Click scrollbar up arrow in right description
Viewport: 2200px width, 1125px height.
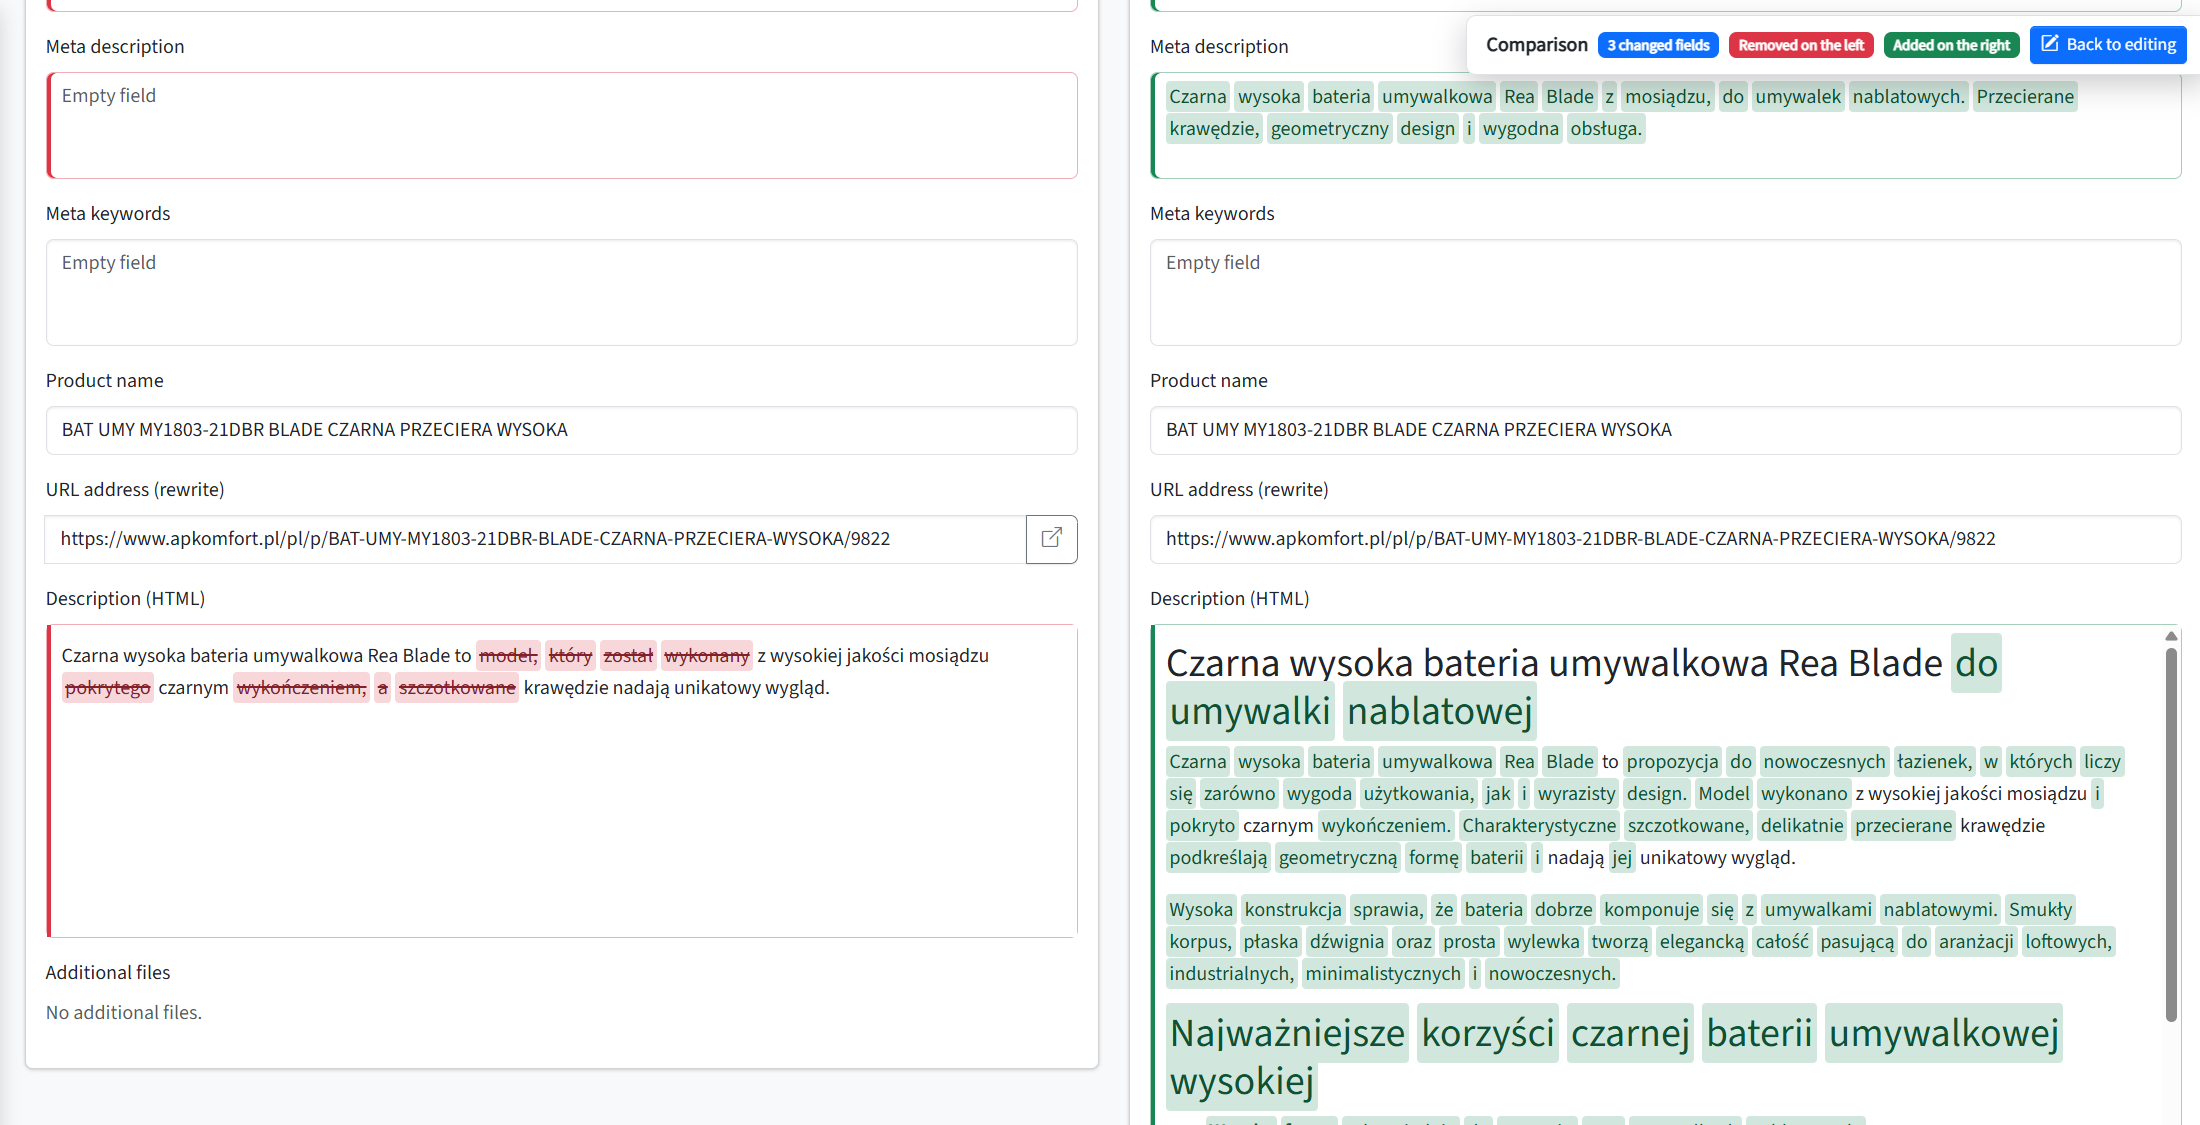pyautogui.click(x=2171, y=636)
